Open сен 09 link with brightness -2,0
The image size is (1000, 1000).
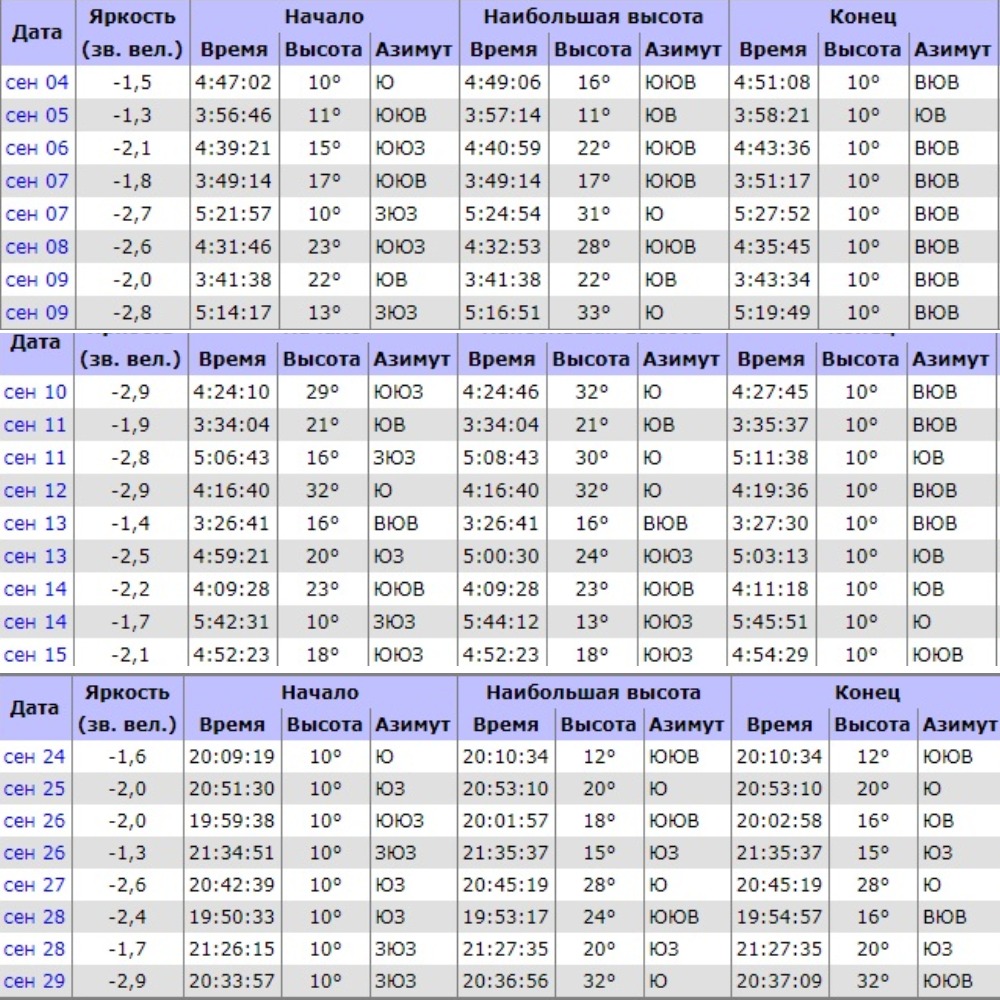click(37, 280)
